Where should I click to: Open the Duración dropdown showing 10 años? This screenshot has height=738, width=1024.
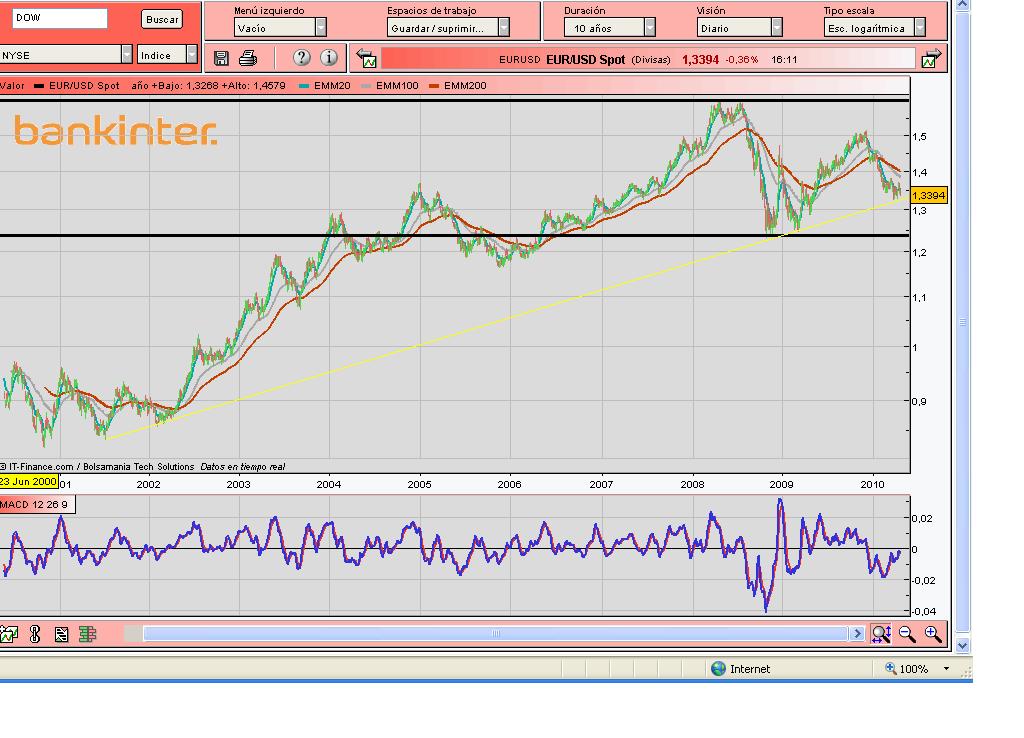tap(650, 28)
